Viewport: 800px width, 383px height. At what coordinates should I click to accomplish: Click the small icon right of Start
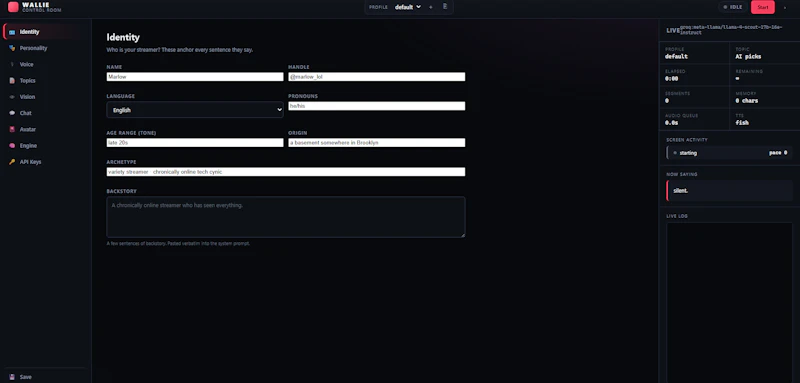(785, 7)
